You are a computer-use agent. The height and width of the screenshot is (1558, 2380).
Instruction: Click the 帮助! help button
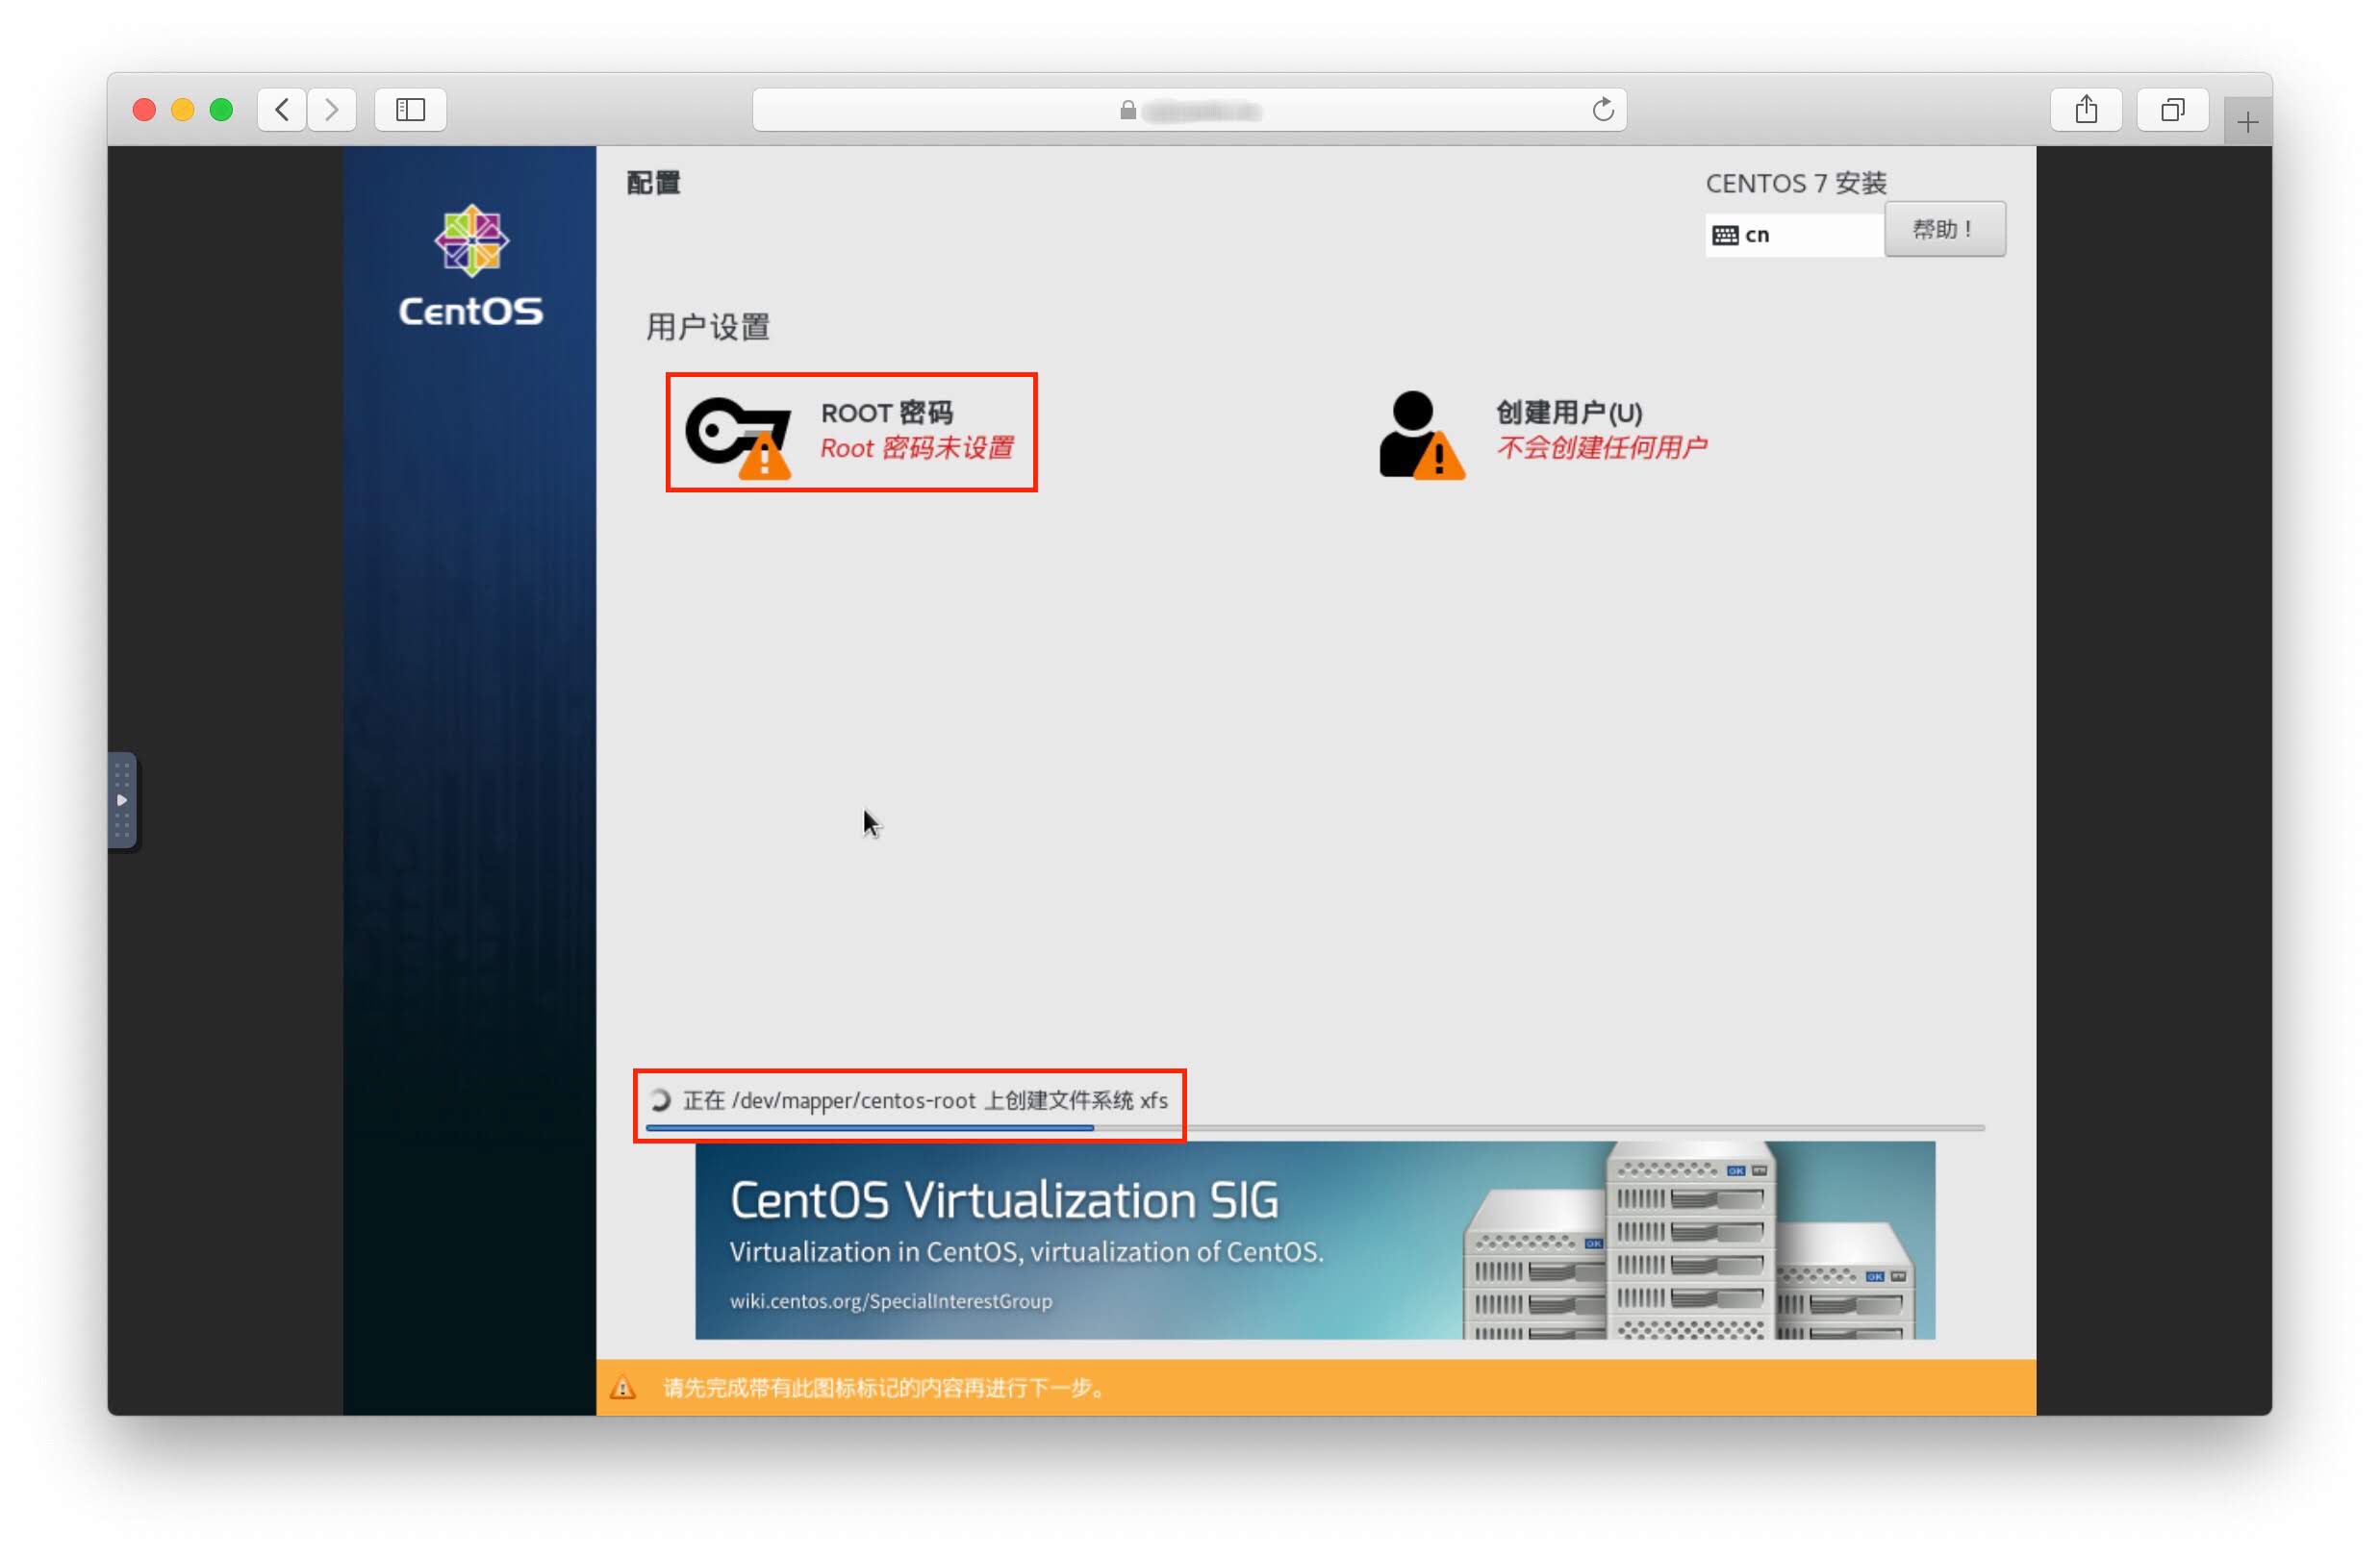coord(1944,230)
